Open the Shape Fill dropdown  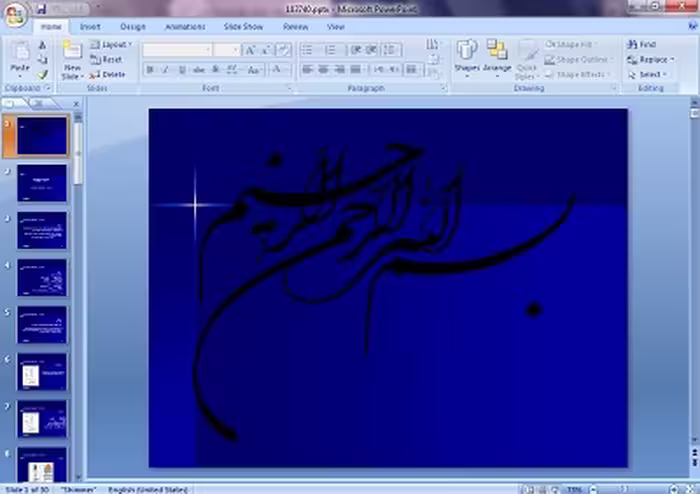point(571,45)
